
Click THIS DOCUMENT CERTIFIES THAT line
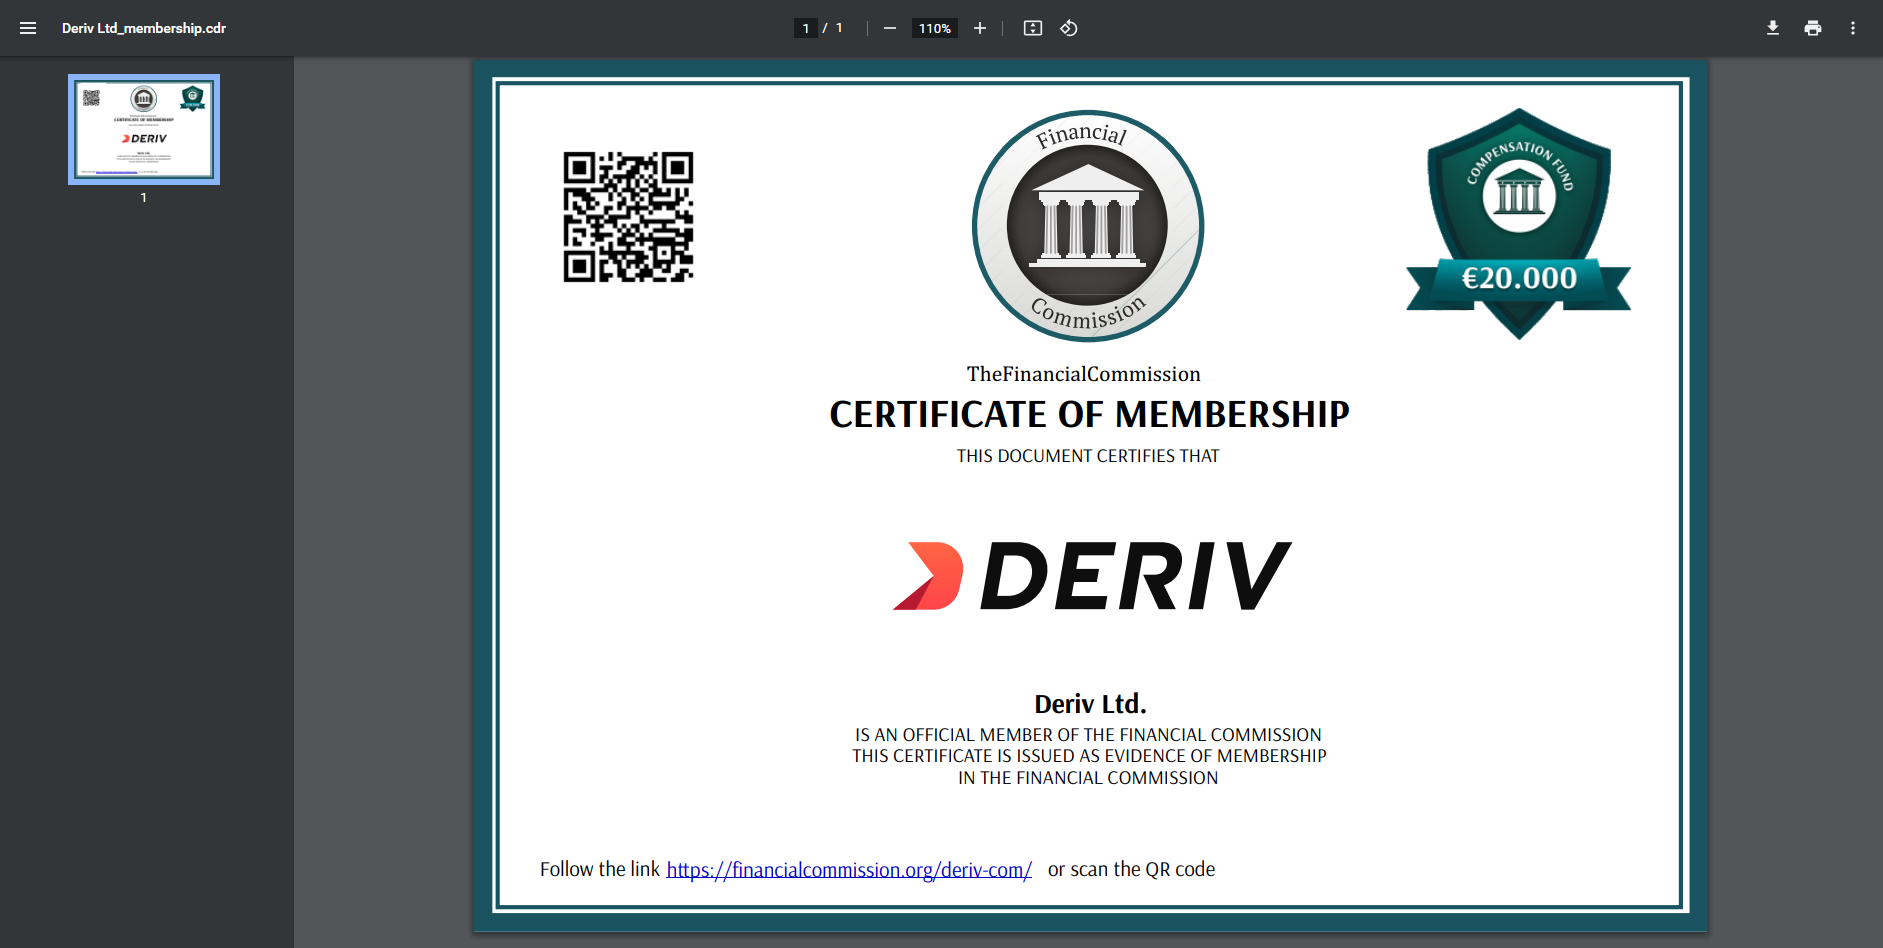click(x=1088, y=456)
